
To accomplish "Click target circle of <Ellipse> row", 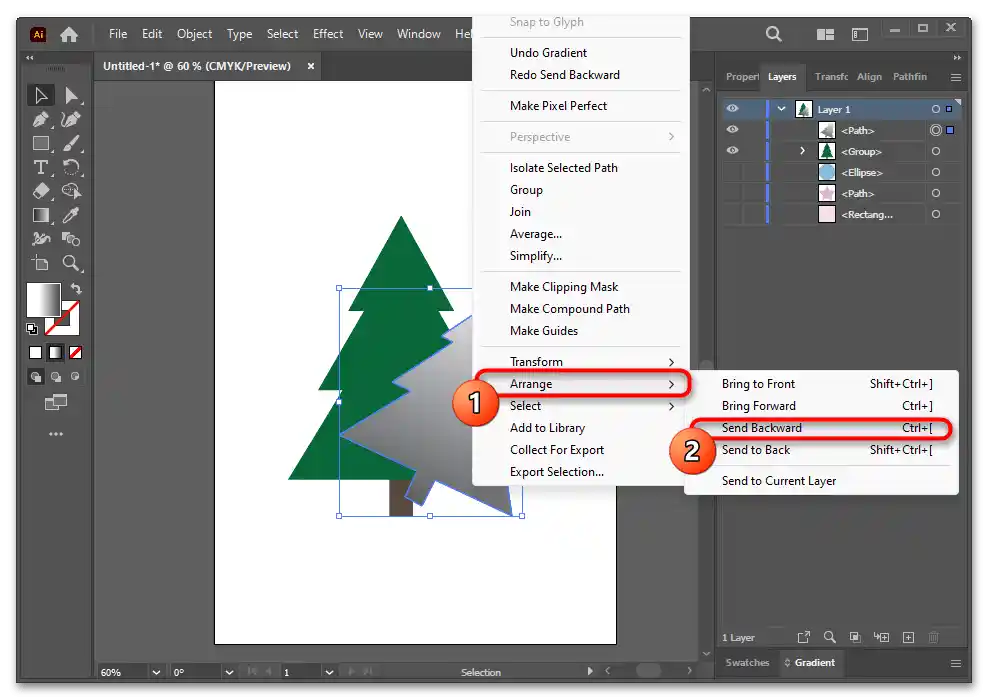I will click(x=936, y=172).
